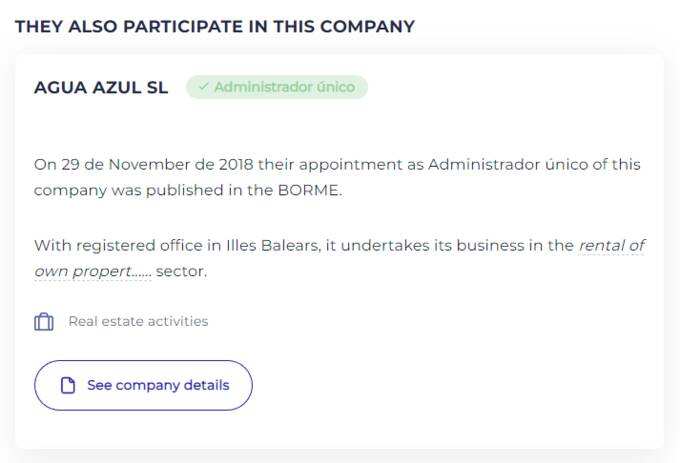Click the word "COMPANY" in the heading
680x463 pixels.
coord(369,27)
